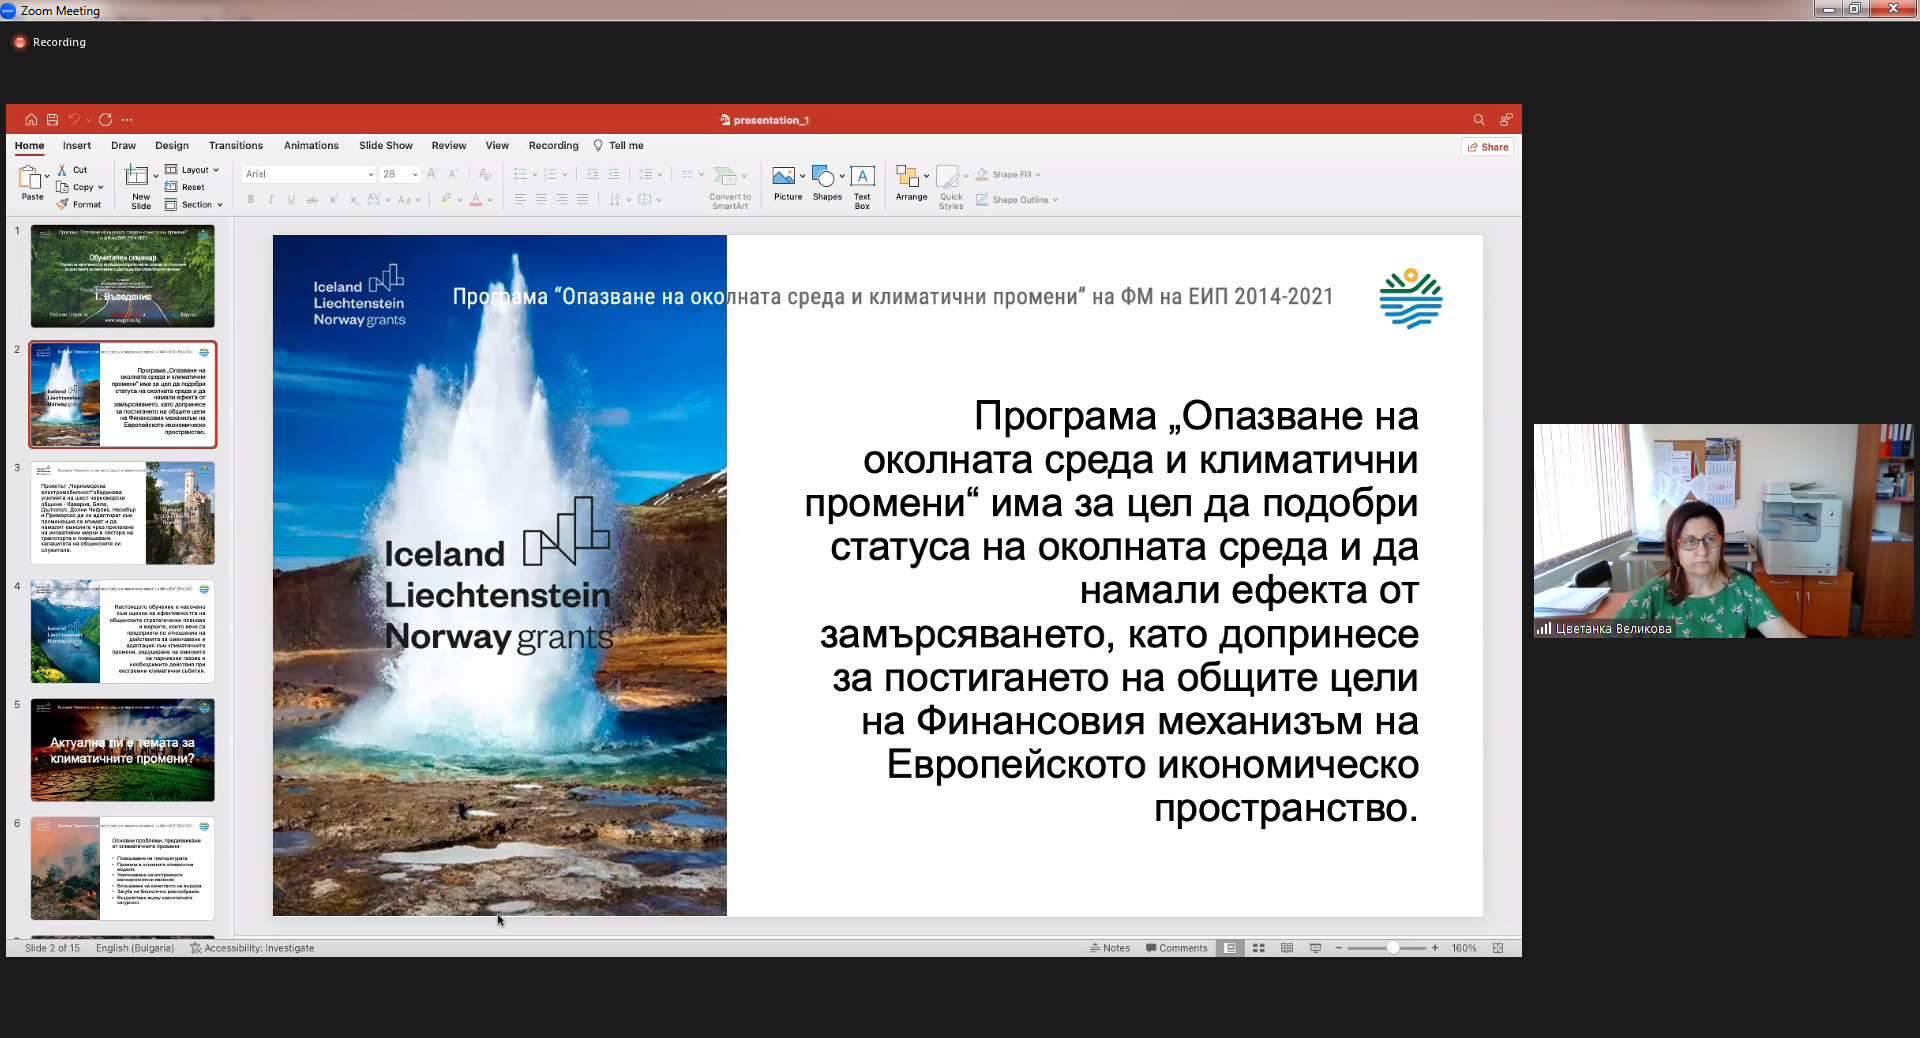Viewport: 1920px width, 1038px height.
Task: Open the font size 28 dropdown
Action: point(415,174)
